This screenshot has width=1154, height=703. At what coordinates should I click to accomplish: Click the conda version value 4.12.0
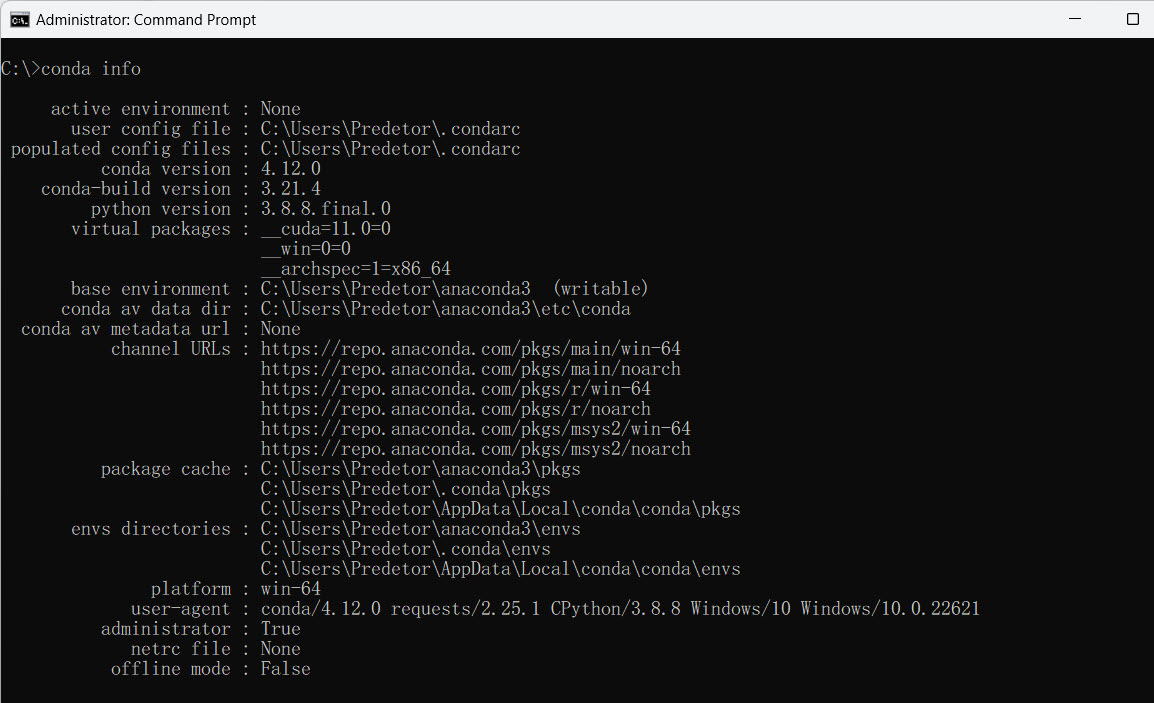coord(291,169)
